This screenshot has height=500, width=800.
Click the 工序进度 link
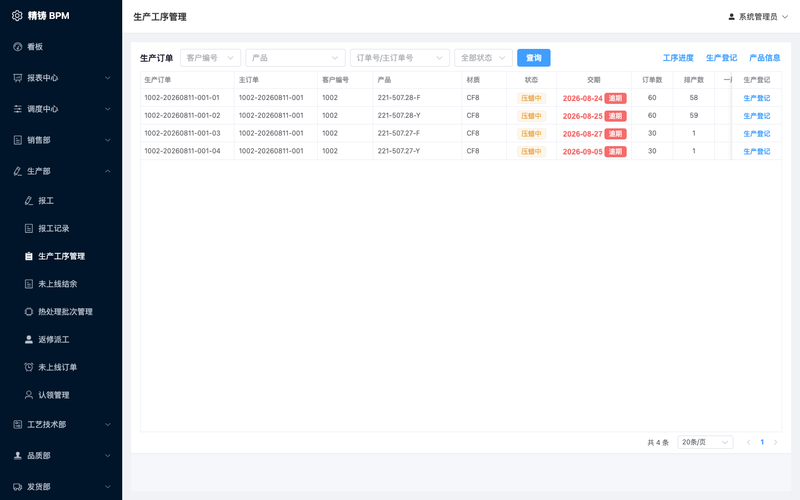coord(678,58)
